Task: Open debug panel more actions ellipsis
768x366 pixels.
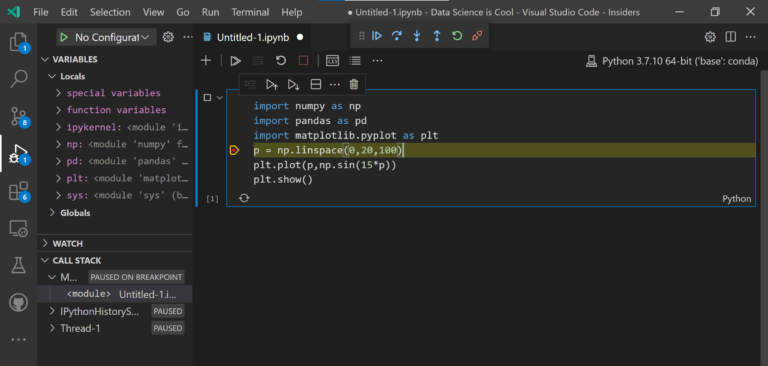Action: [188, 37]
